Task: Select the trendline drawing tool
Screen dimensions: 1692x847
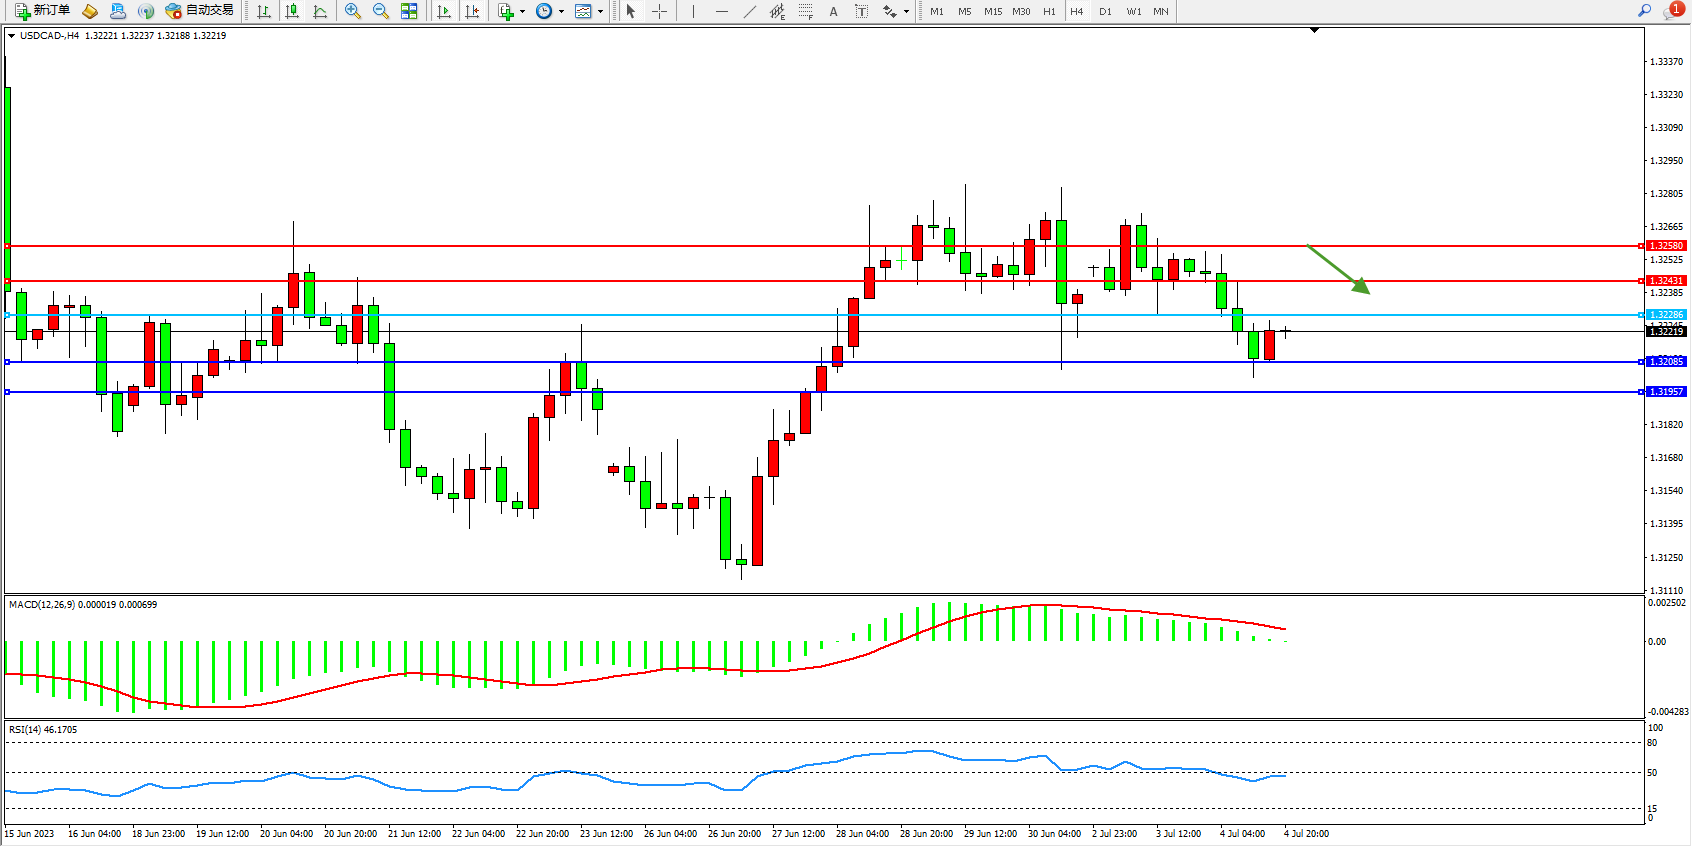Action: click(x=750, y=11)
